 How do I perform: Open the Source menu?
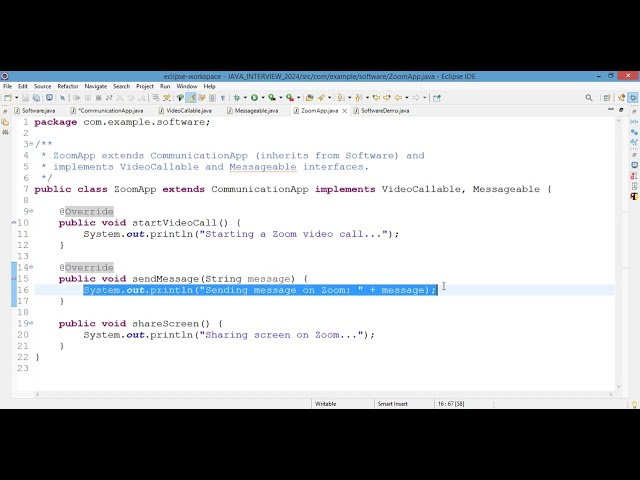point(42,87)
